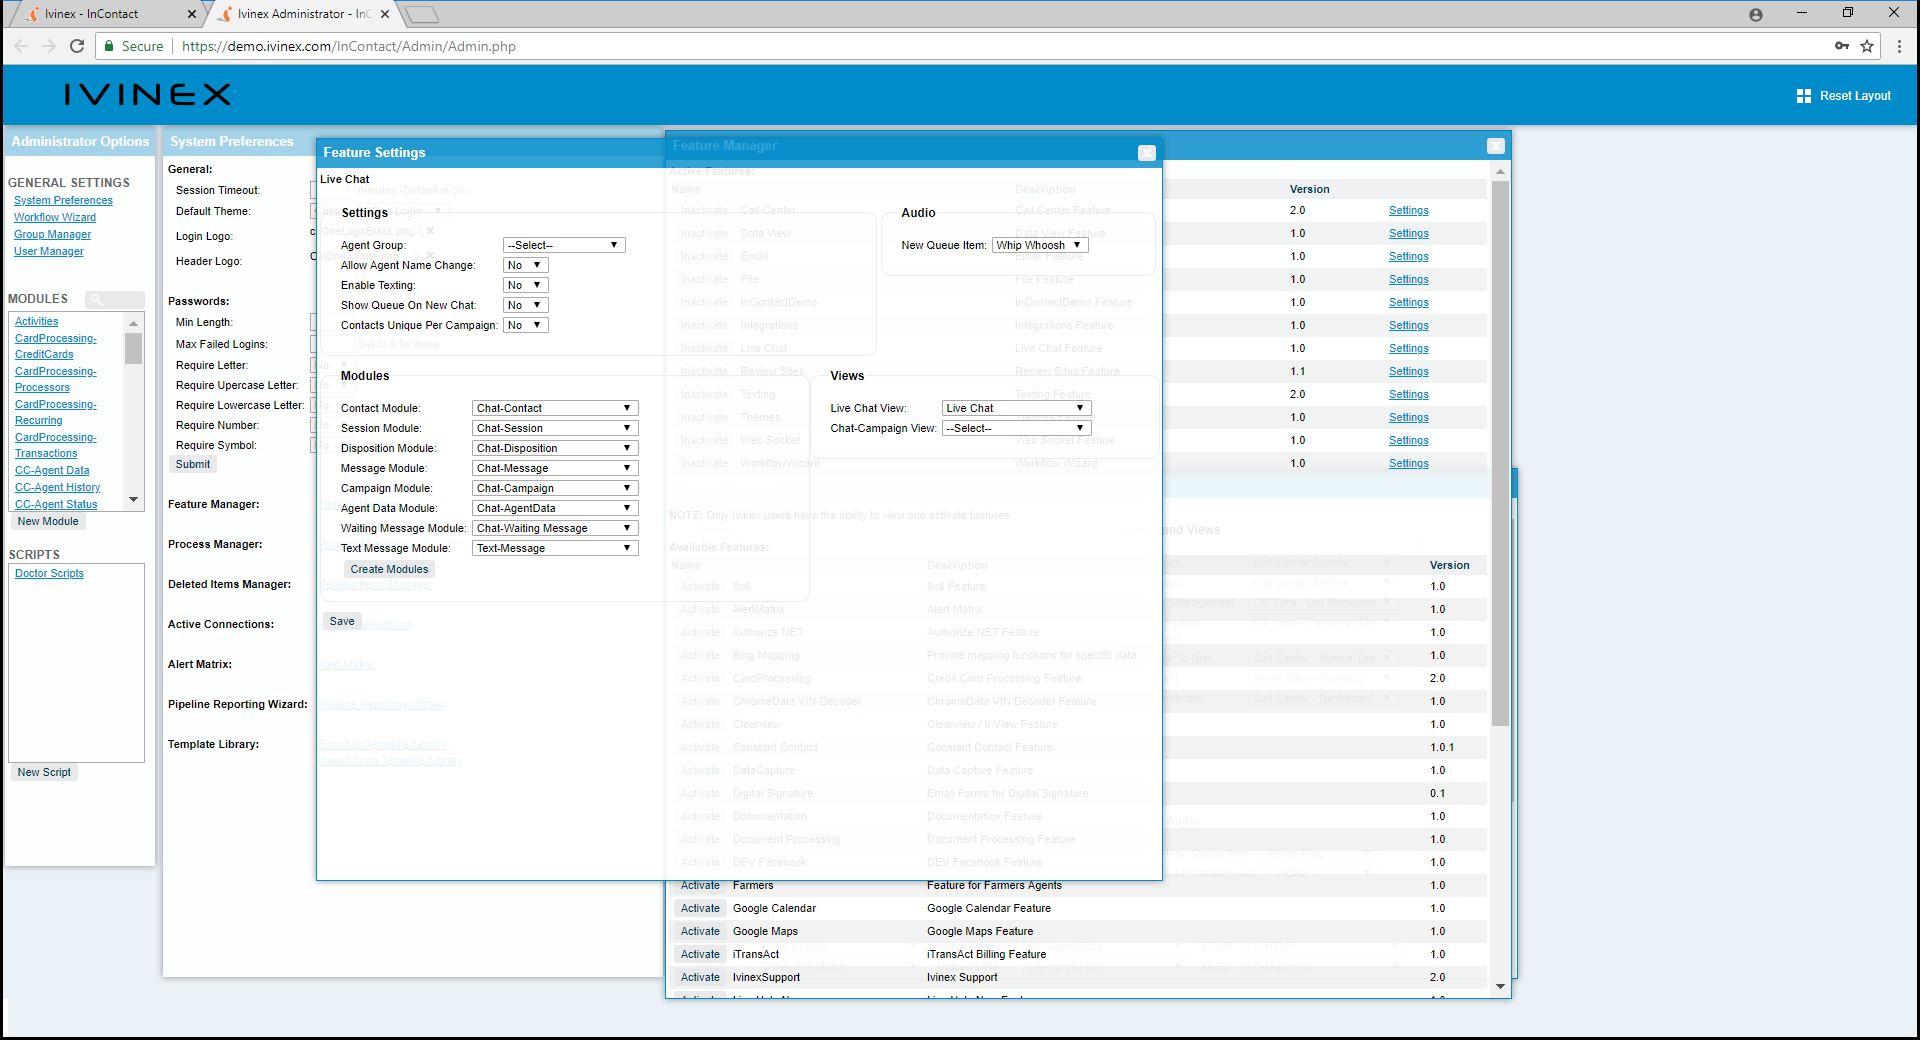This screenshot has width=1920, height=1040.
Task: Open the Chrome profile icon
Action: (x=1756, y=14)
